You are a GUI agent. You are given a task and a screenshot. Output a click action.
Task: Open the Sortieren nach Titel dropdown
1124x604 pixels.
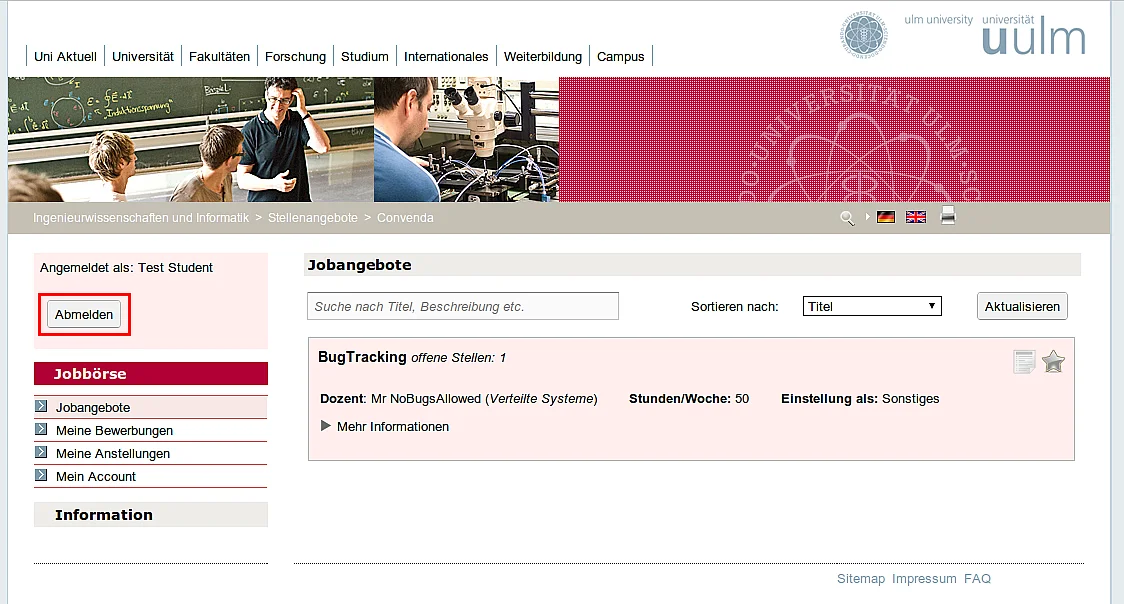click(872, 307)
